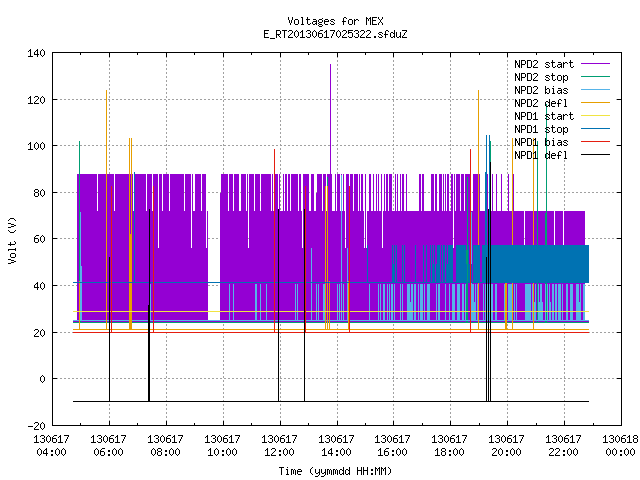Click the 'NPD1 stop' legend label
This screenshot has width=640, height=480.
541,129
